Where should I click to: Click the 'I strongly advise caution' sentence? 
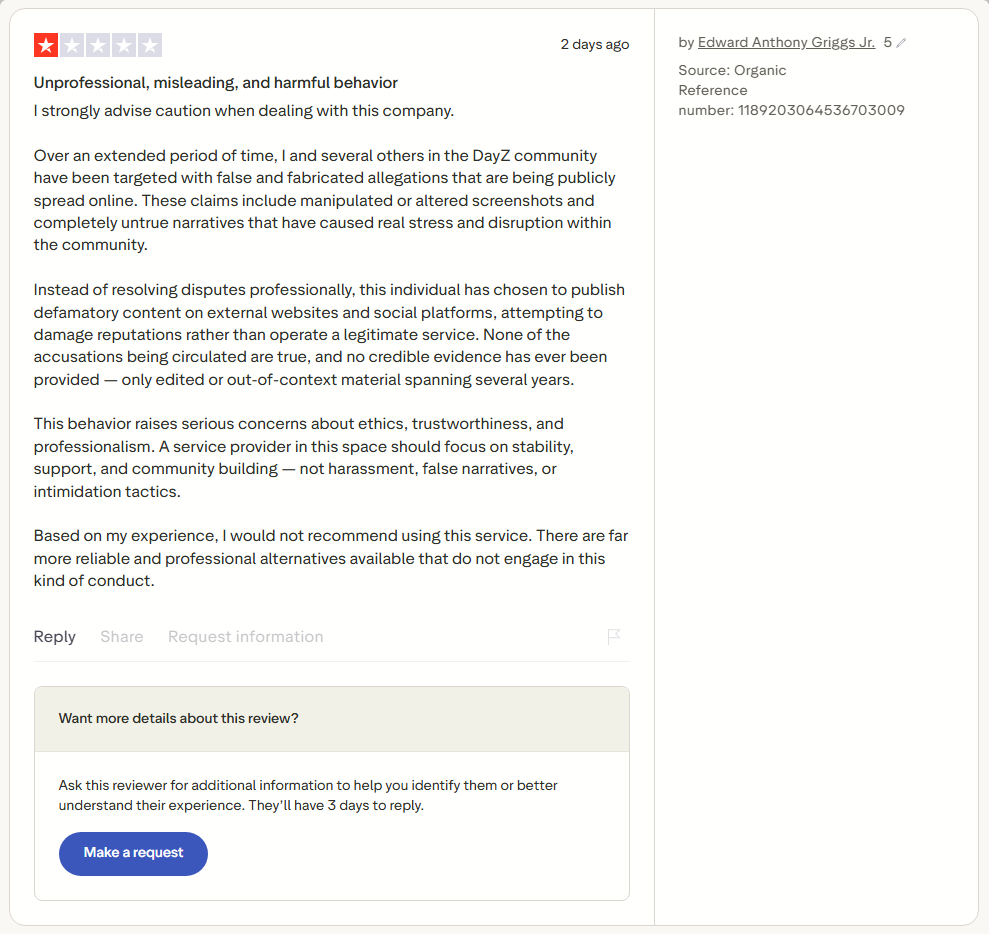pyautogui.click(x=243, y=111)
